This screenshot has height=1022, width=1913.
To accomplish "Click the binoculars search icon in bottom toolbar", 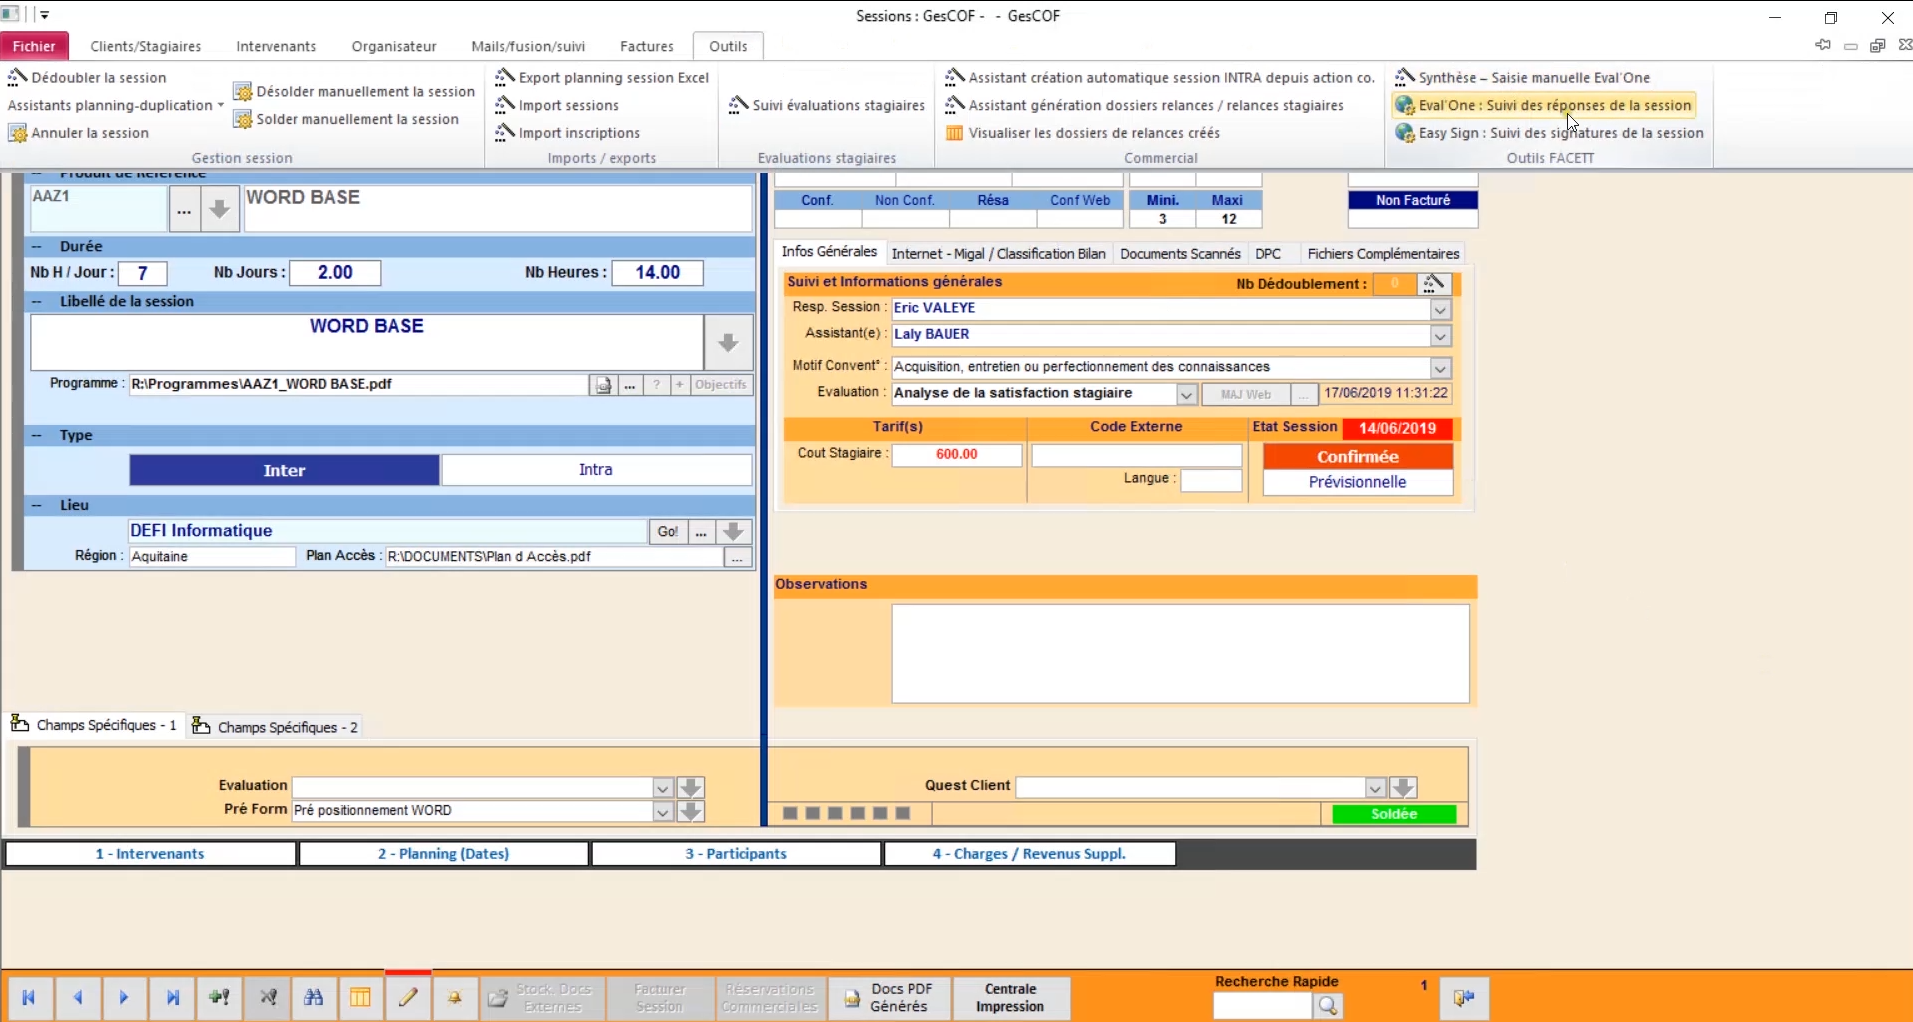I will click(x=313, y=997).
